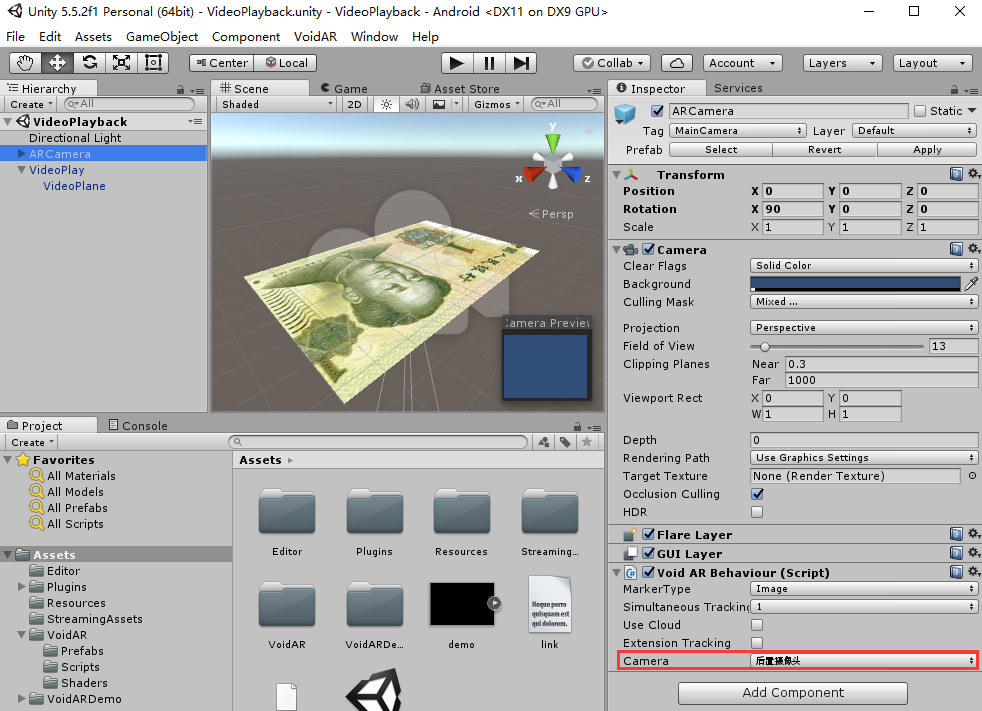Viewport: 982px width, 711px height.
Task: Toggle Scene audio speaker icon
Action: 412,104
